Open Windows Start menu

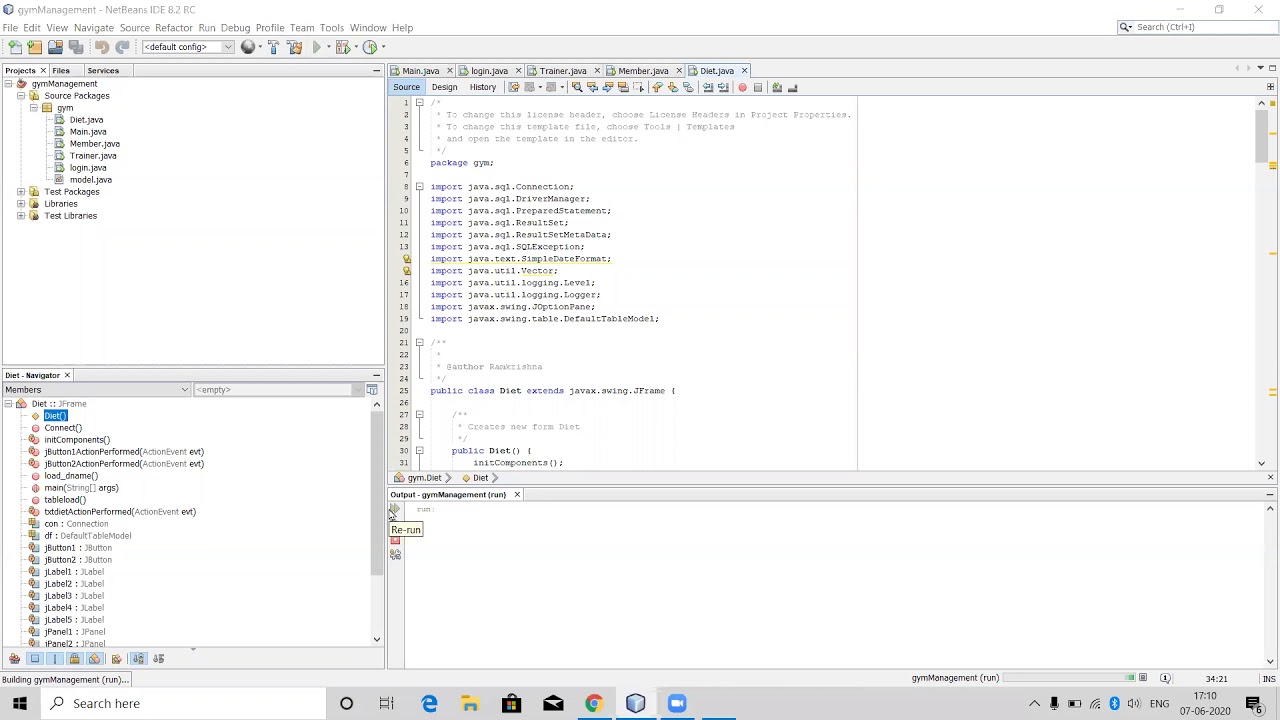click(19, 703)
